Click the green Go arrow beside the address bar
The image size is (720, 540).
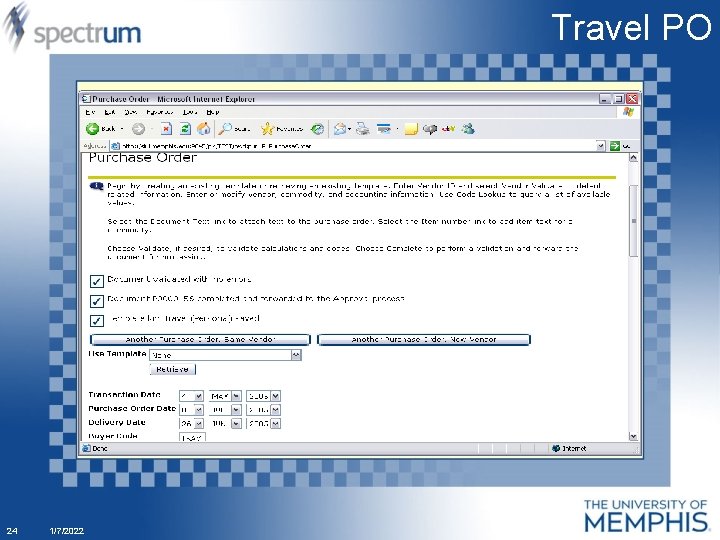pyautogui.click(x=615, y=146)
